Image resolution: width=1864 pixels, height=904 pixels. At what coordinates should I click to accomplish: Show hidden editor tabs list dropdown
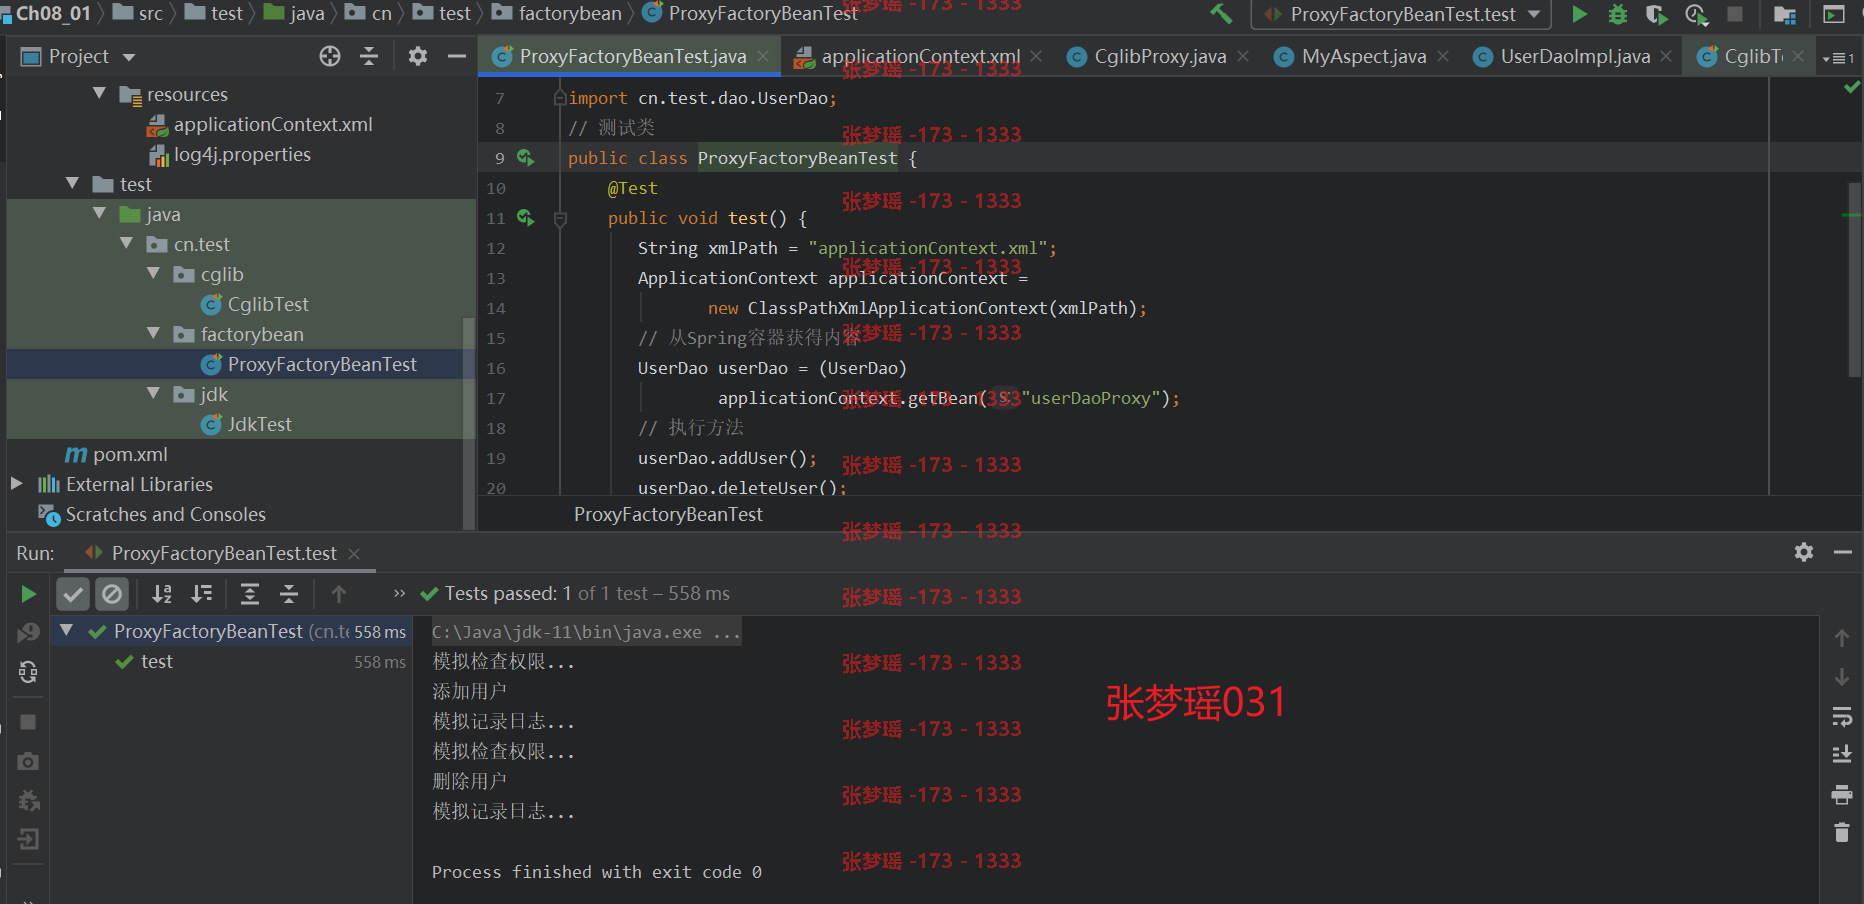click(x=1838, y=58)
